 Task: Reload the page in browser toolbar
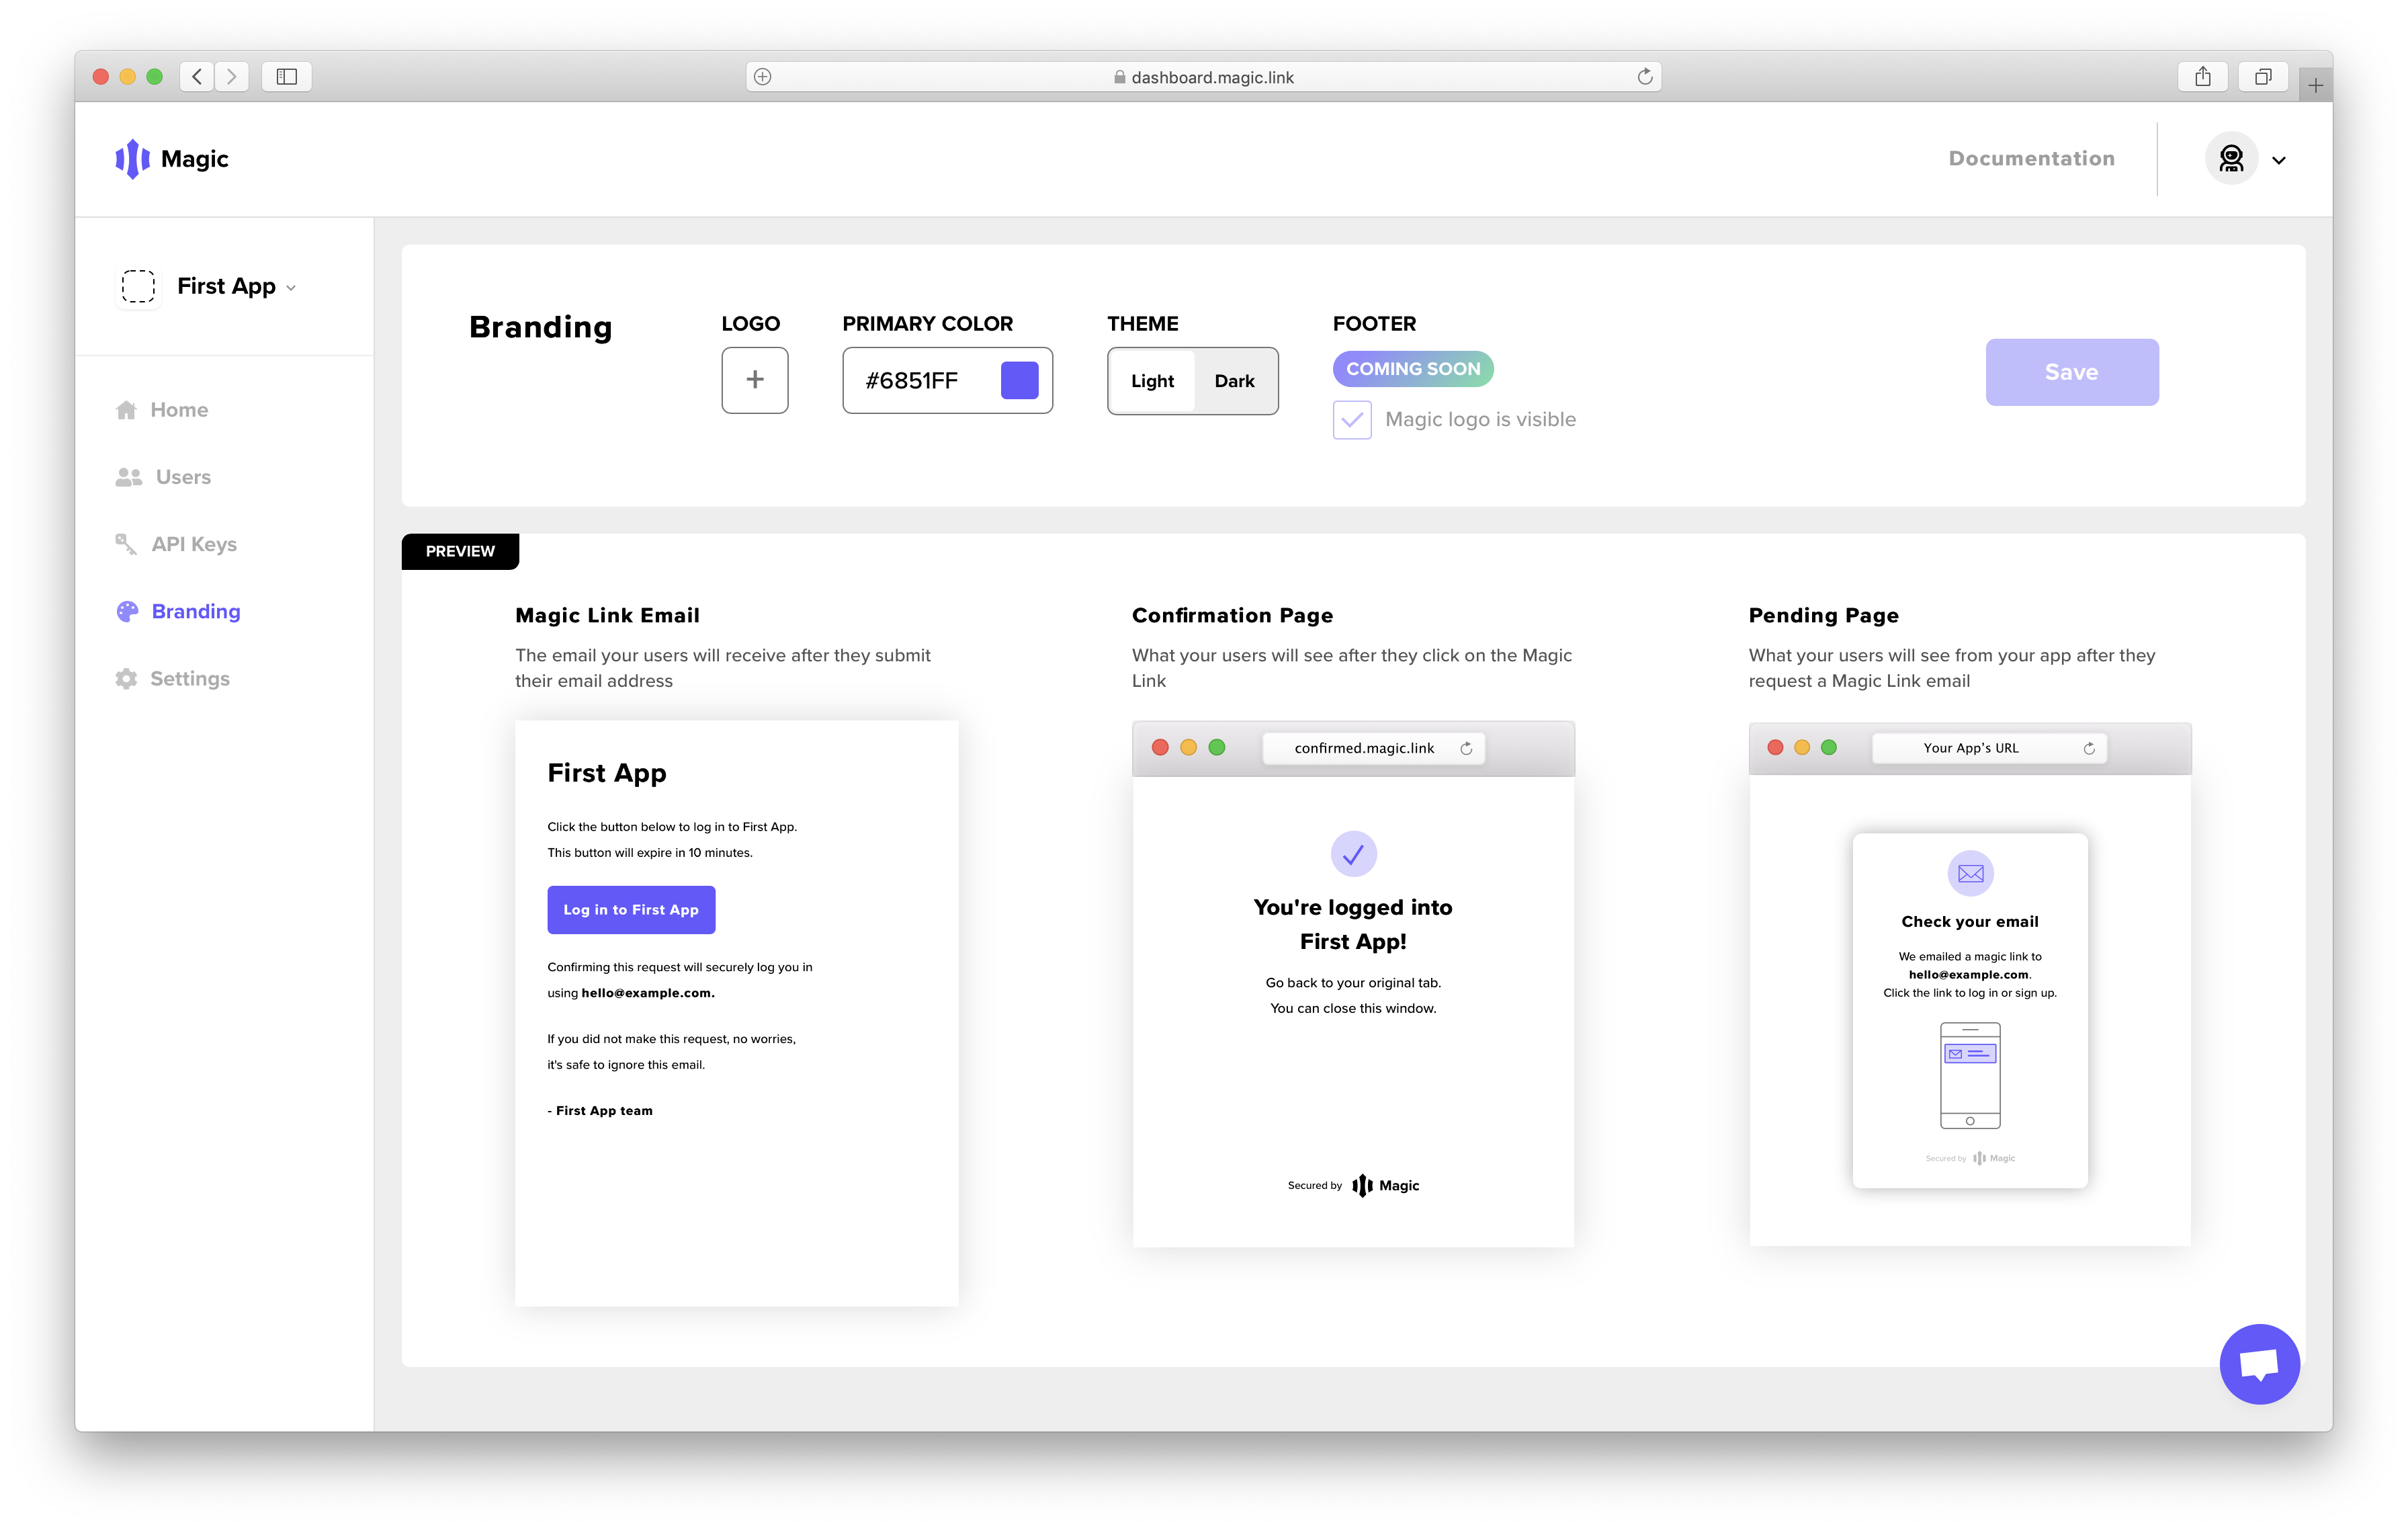point(1644,77)
